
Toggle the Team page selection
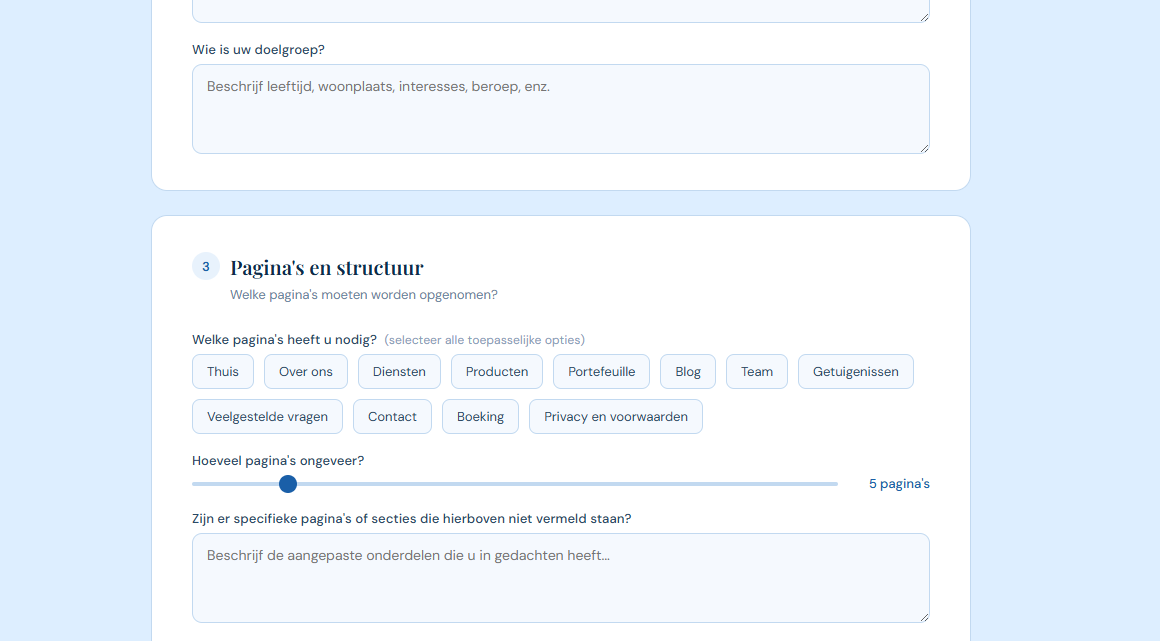click(756, 371)
